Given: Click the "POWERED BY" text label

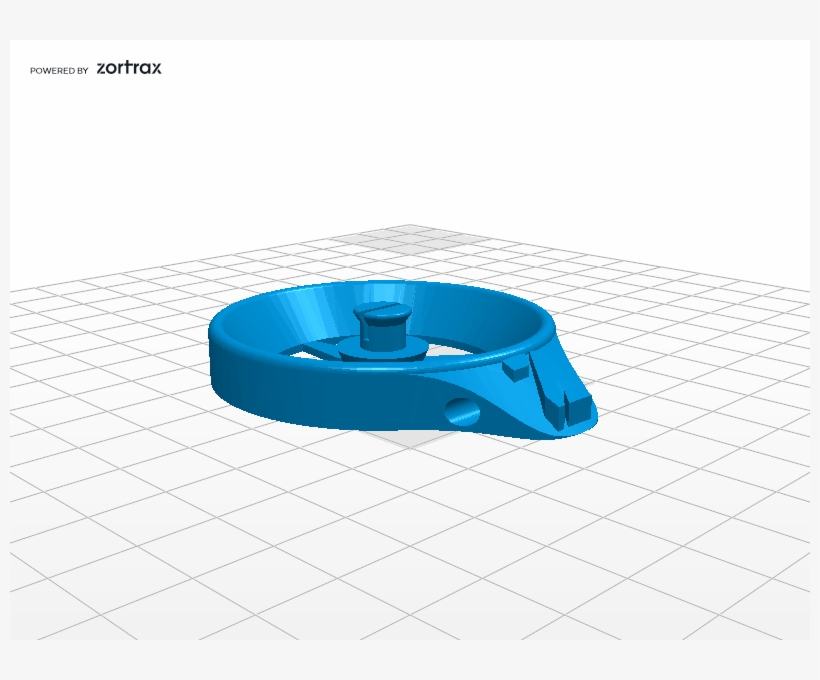Looking at the screenshot, I should [x=59, y=71].
